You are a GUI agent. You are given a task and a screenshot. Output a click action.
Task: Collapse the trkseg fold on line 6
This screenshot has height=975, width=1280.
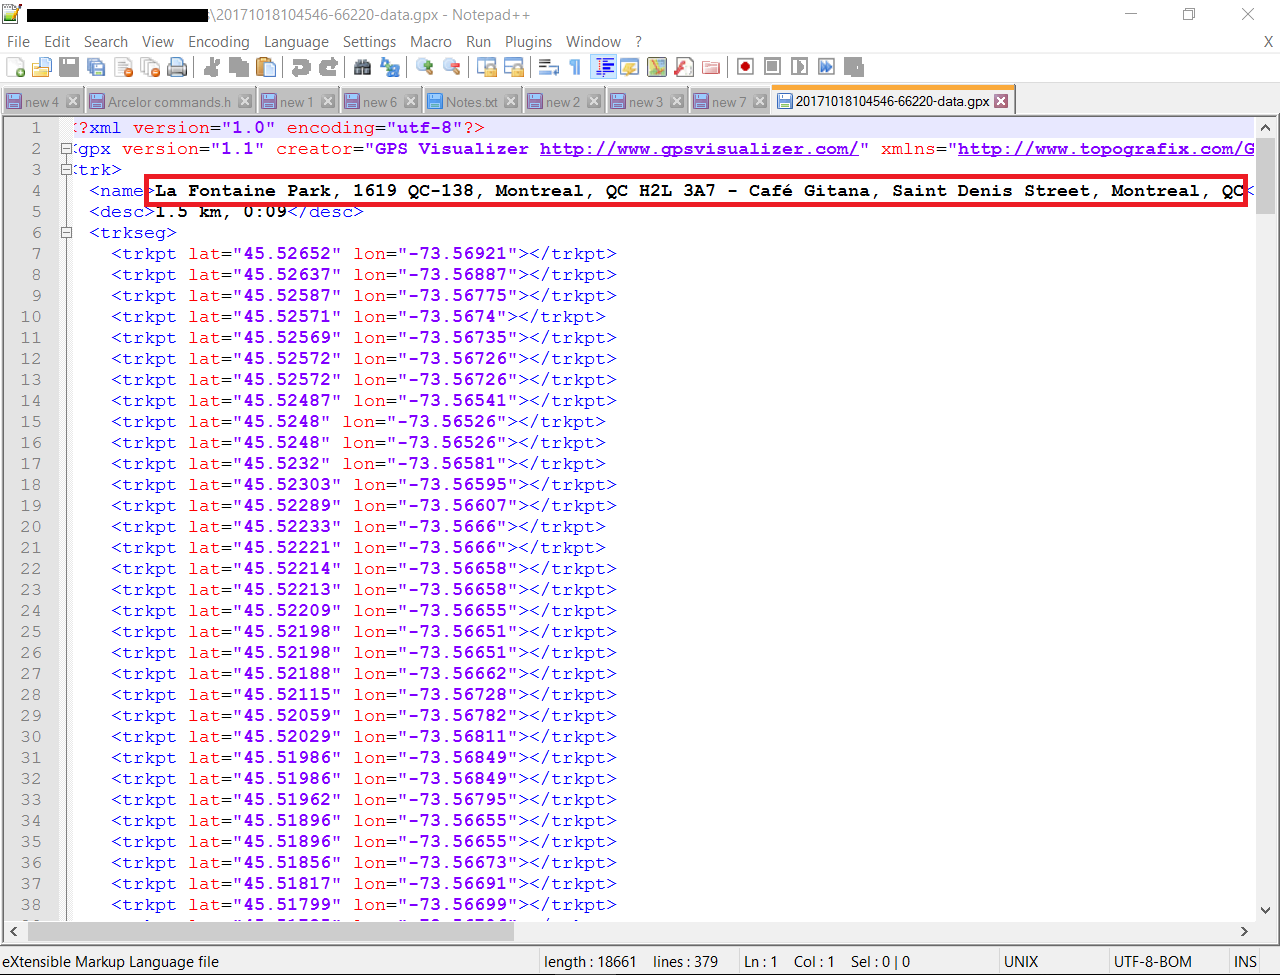point(67,233)
